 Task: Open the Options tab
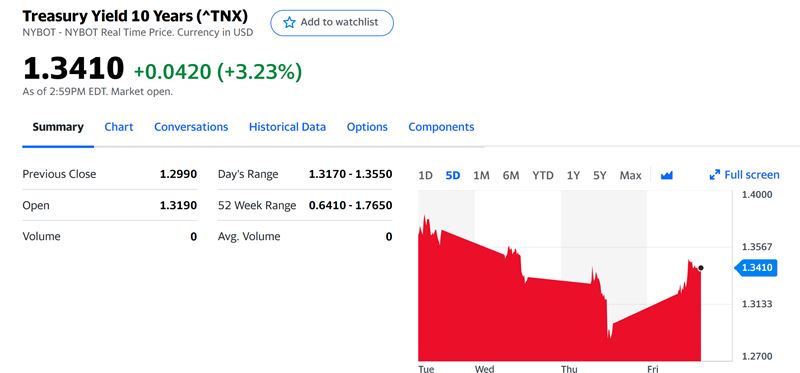click(x=367, y=127)
